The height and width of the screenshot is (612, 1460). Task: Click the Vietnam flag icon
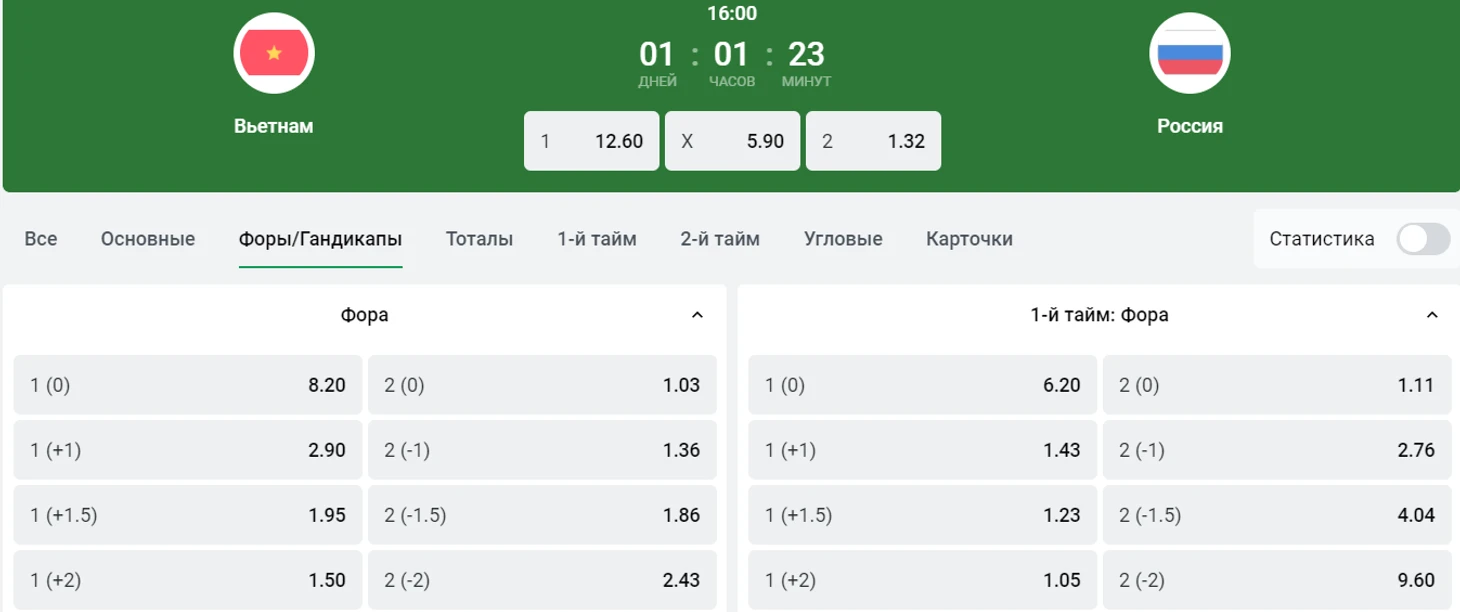(x=274, y=53)
